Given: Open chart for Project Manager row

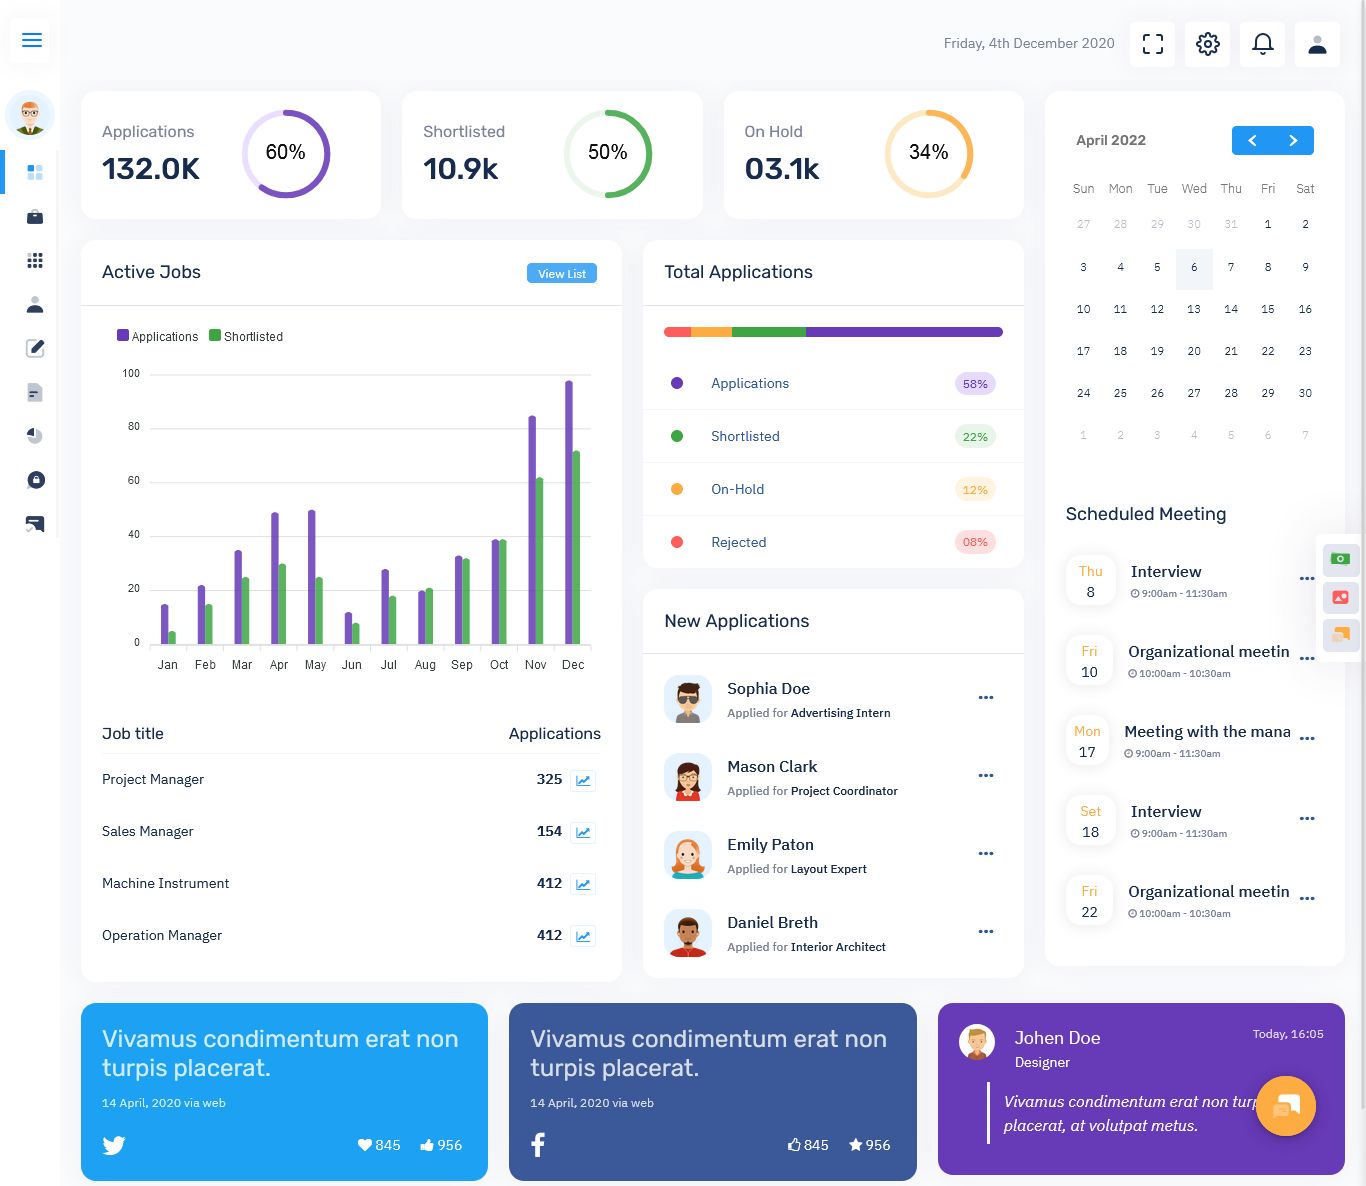Looking at the screenshot, I should click(x=583, y=780).
